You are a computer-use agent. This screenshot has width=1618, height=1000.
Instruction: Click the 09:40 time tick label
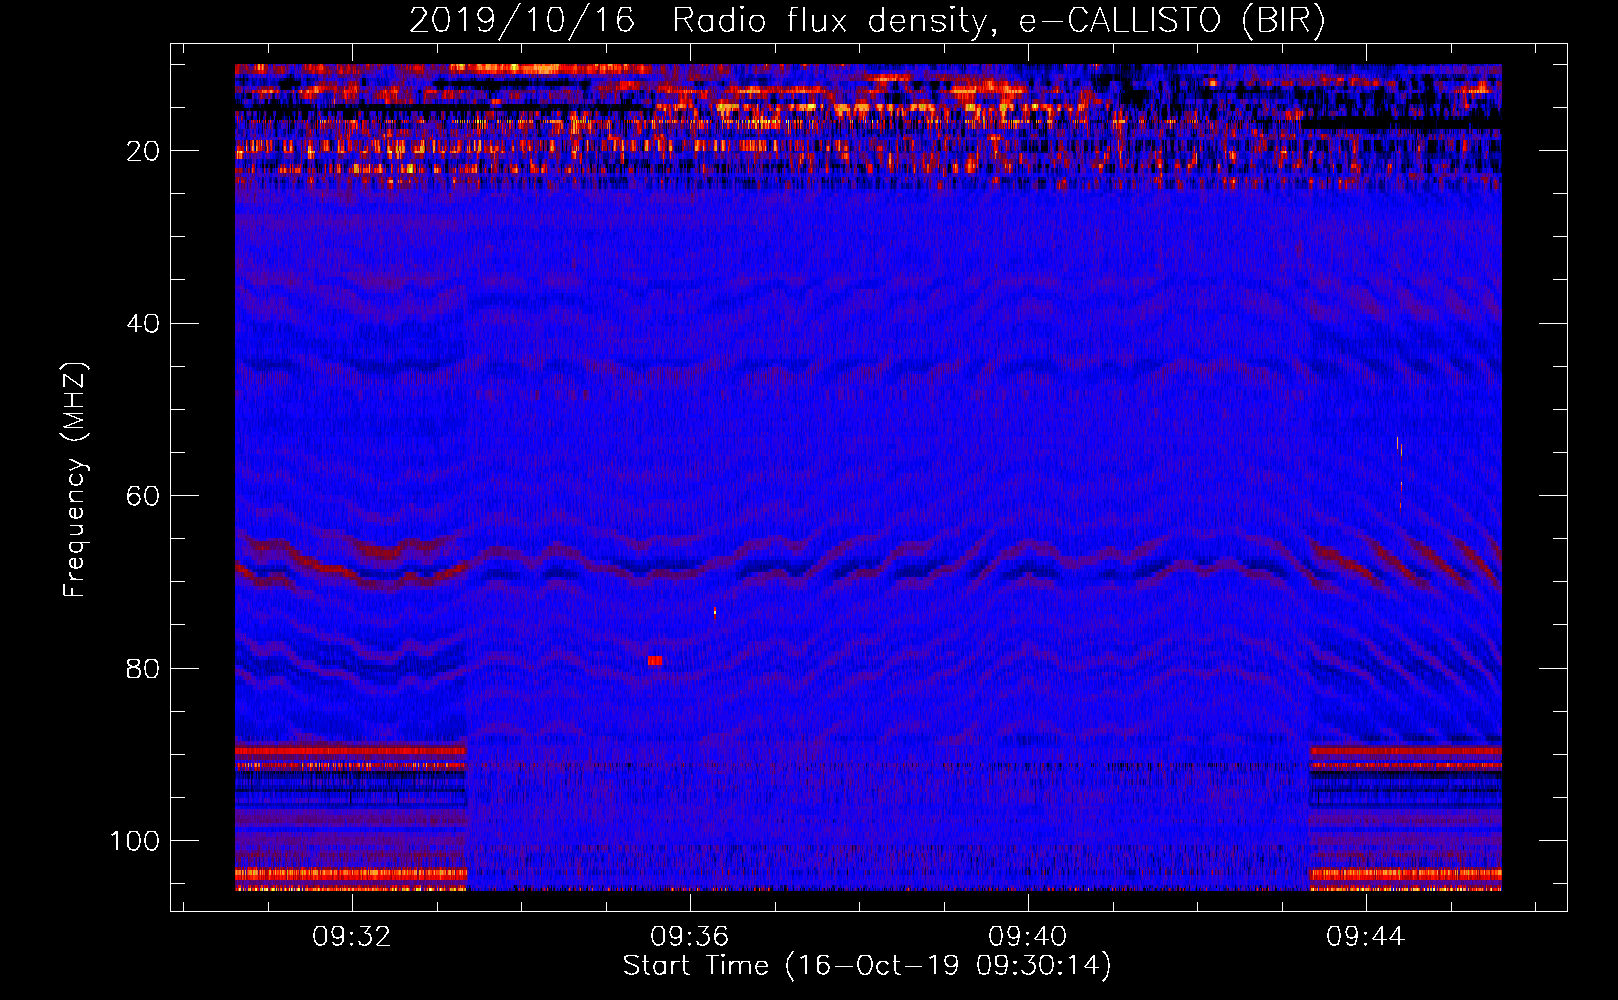click(x=1028, y=937)
